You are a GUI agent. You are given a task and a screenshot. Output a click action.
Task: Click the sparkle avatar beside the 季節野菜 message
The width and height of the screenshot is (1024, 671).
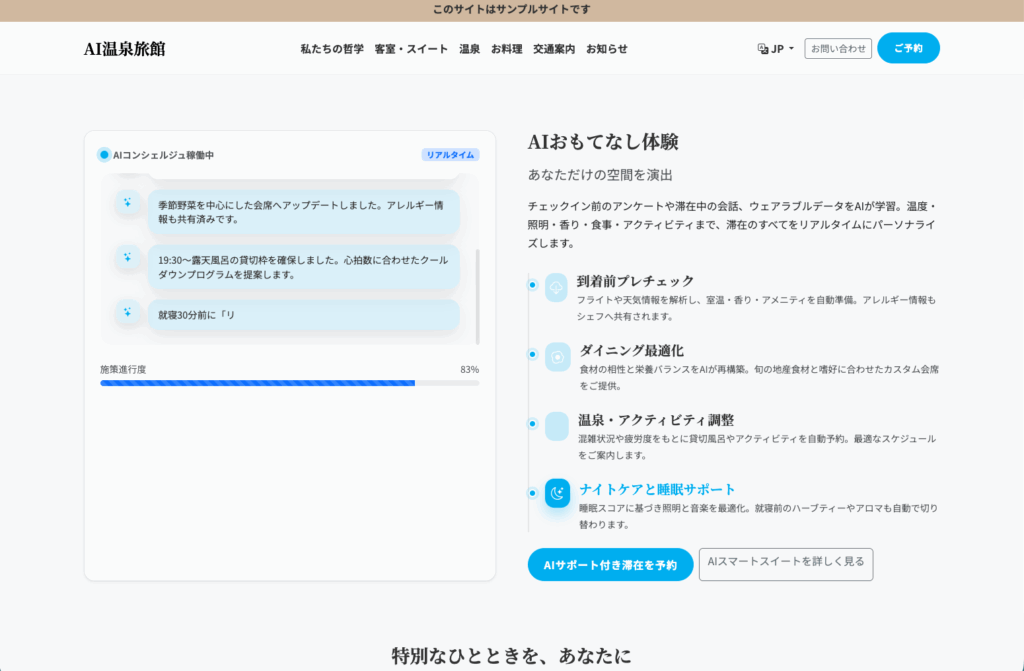(x=128, y=203)
